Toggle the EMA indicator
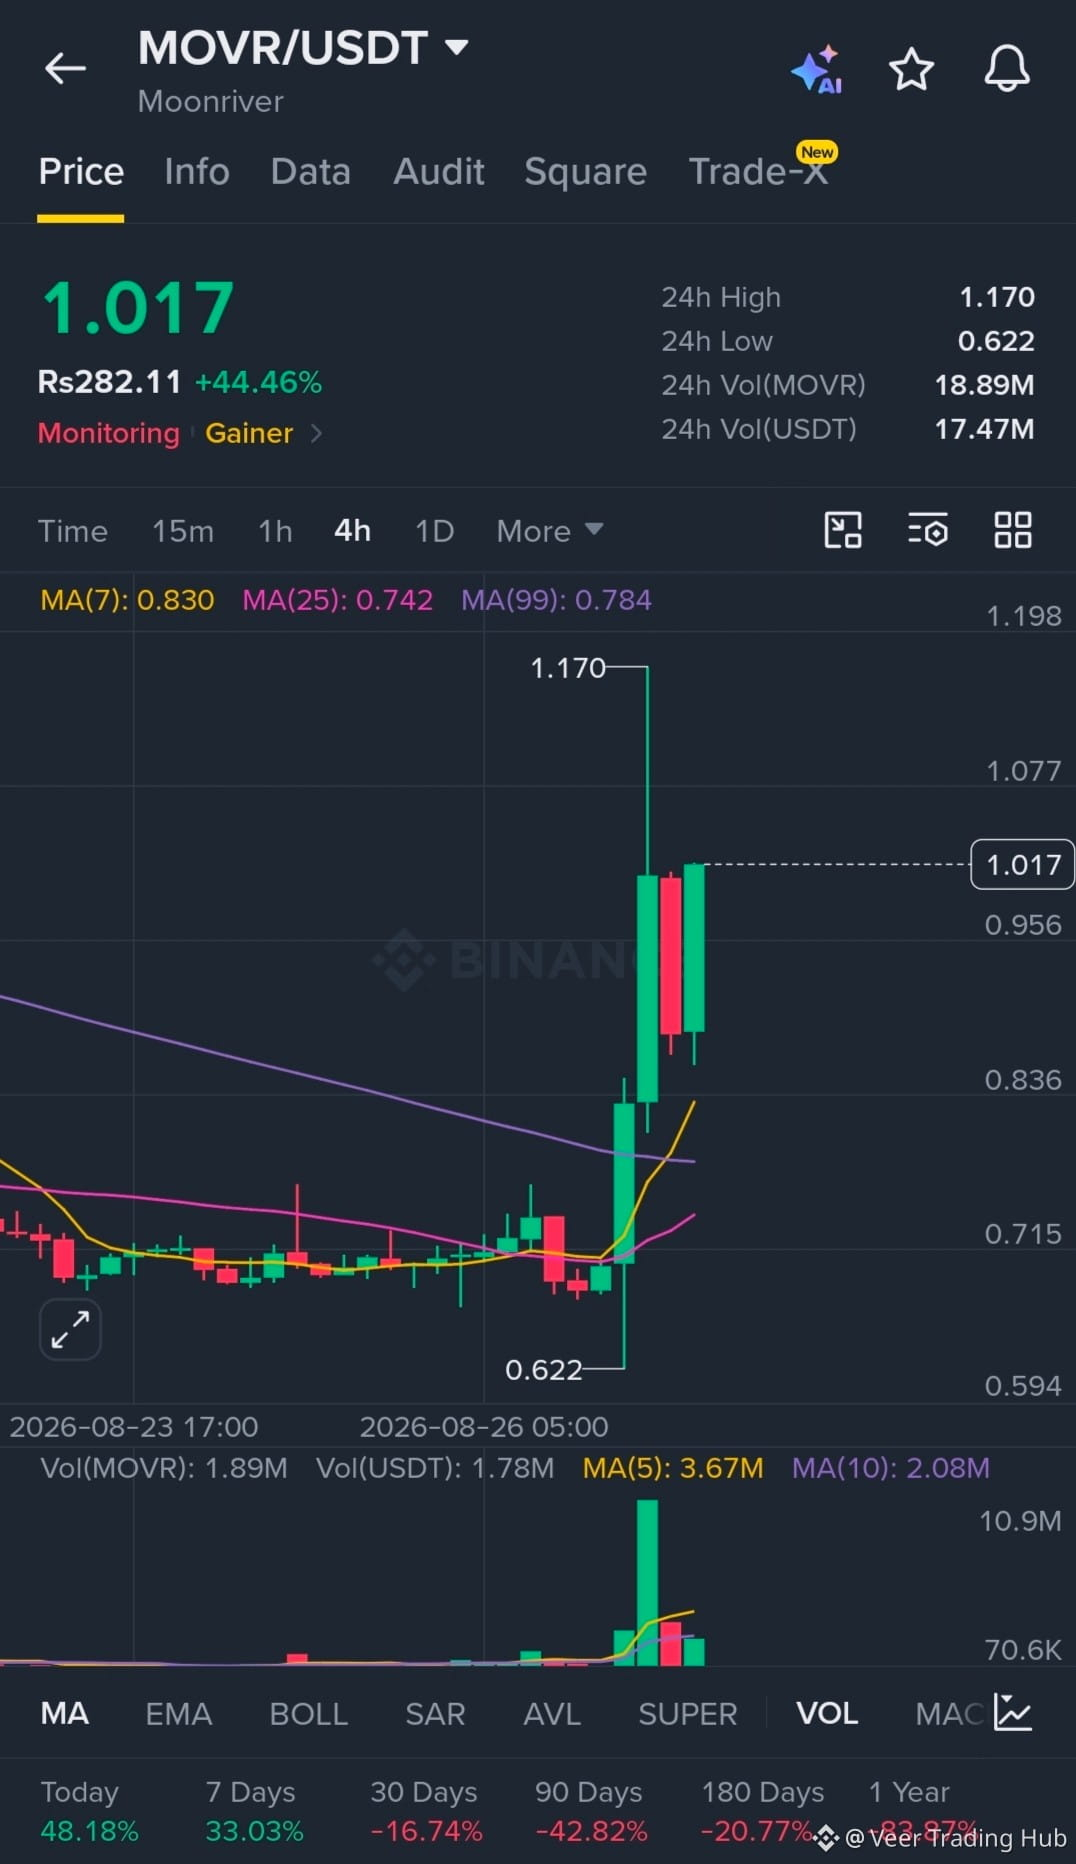Viewport: 1076px width, 1864px height. pos(179,1713)
